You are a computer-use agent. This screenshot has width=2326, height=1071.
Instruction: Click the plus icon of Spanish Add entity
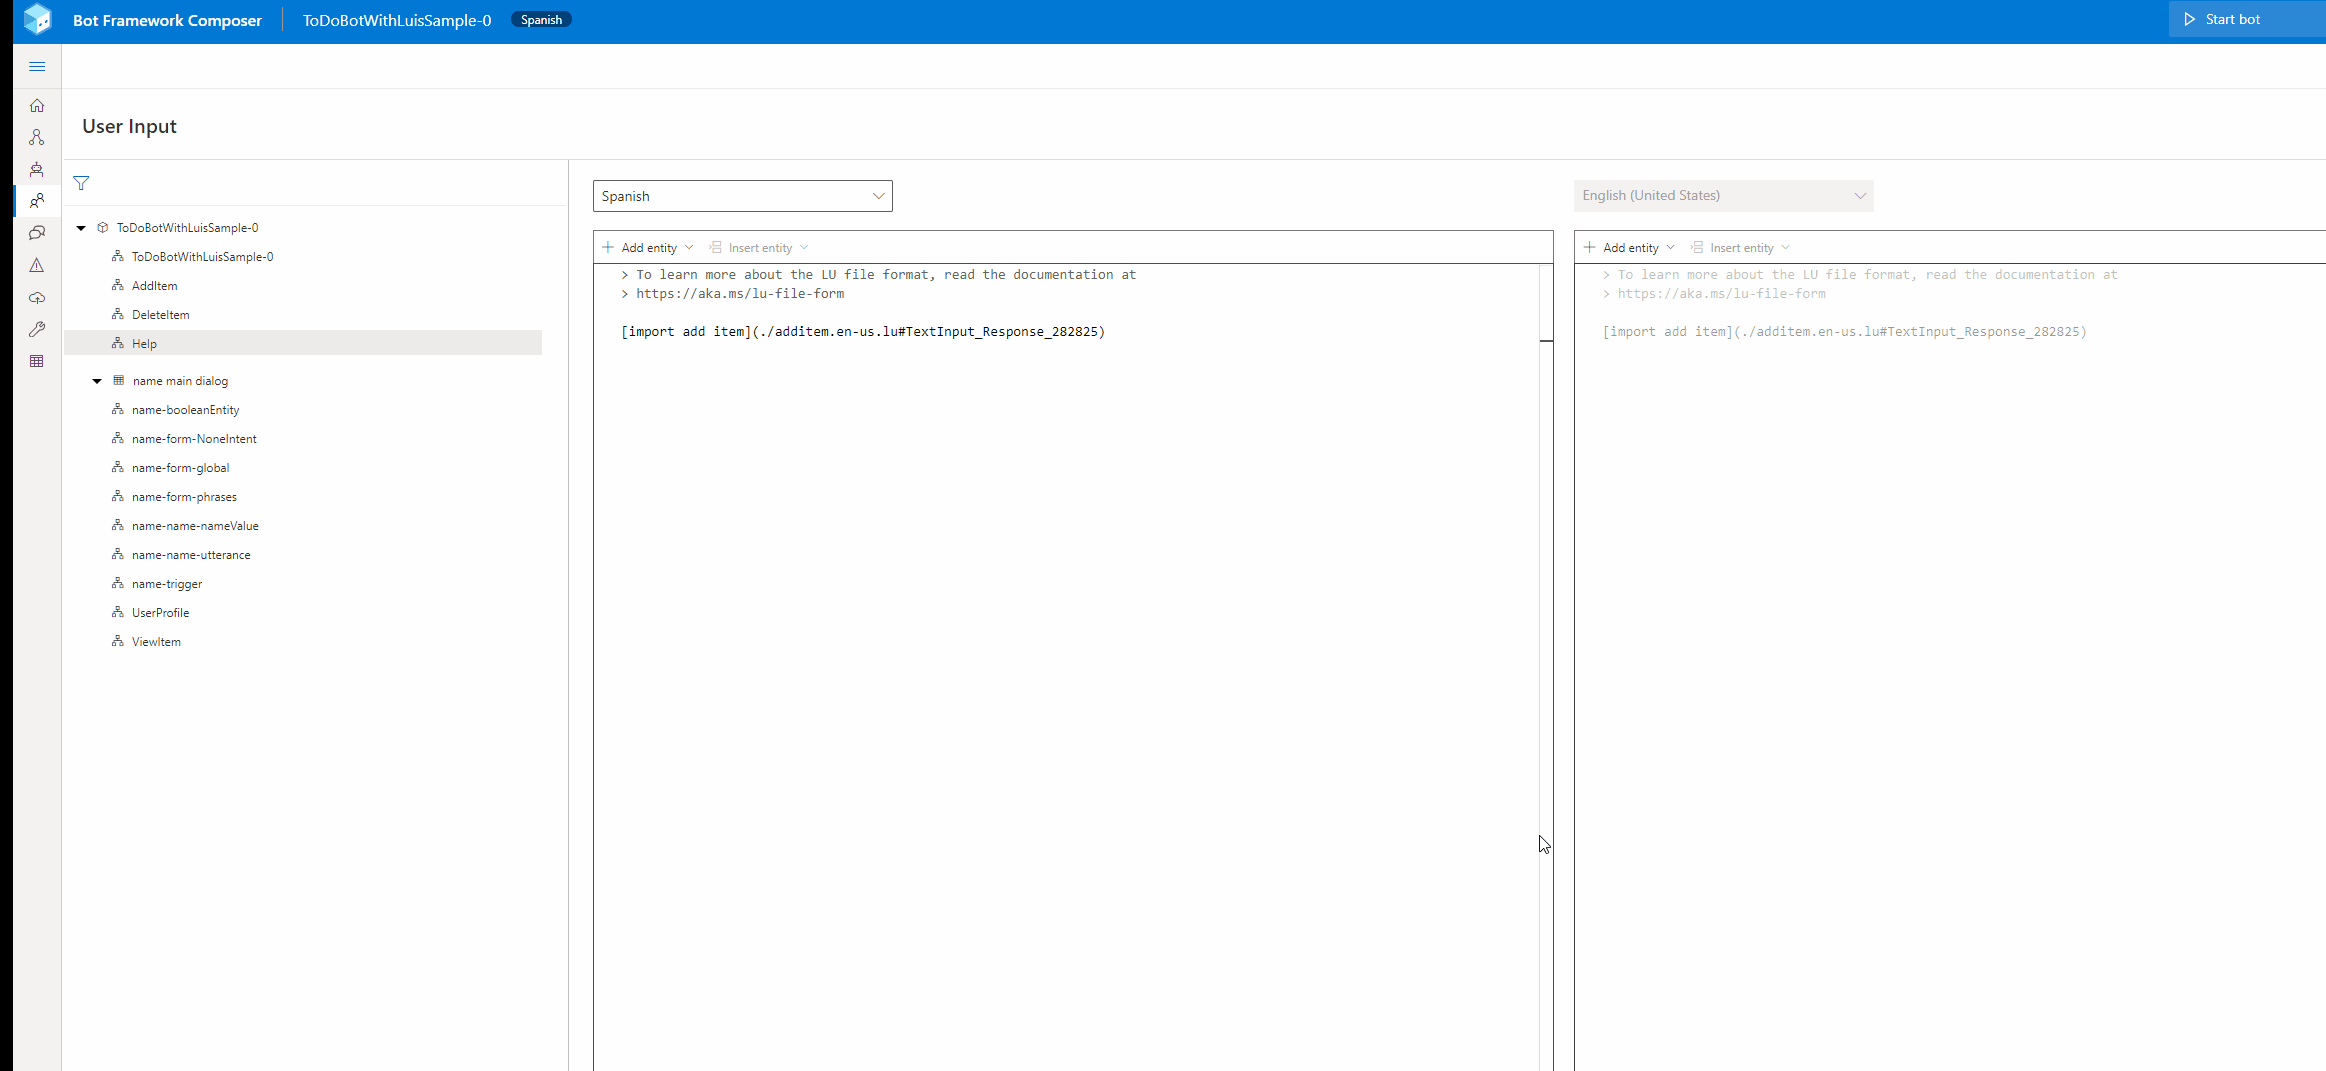coord(608,247)
